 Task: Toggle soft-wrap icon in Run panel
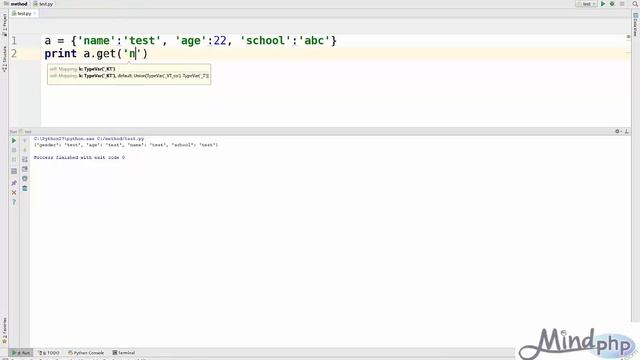[x=24, y=159]
